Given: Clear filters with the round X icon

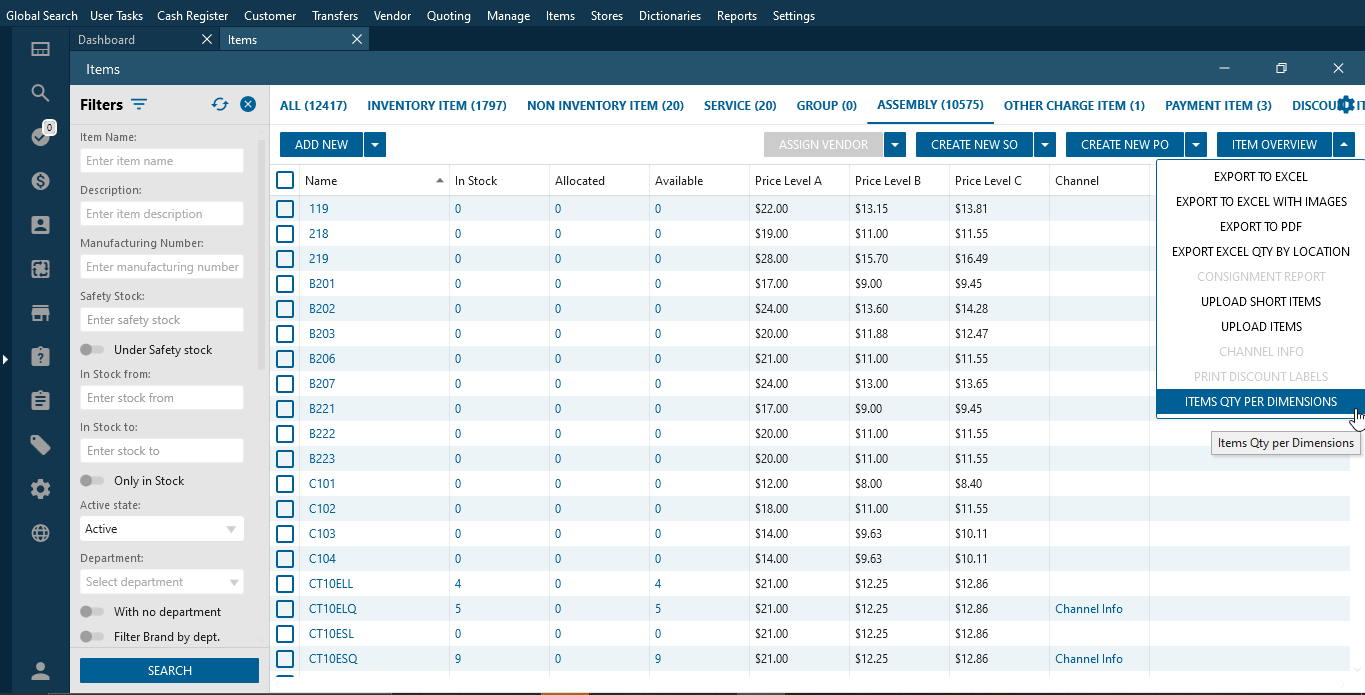Looking at the screenshot, I should point(248,104).
